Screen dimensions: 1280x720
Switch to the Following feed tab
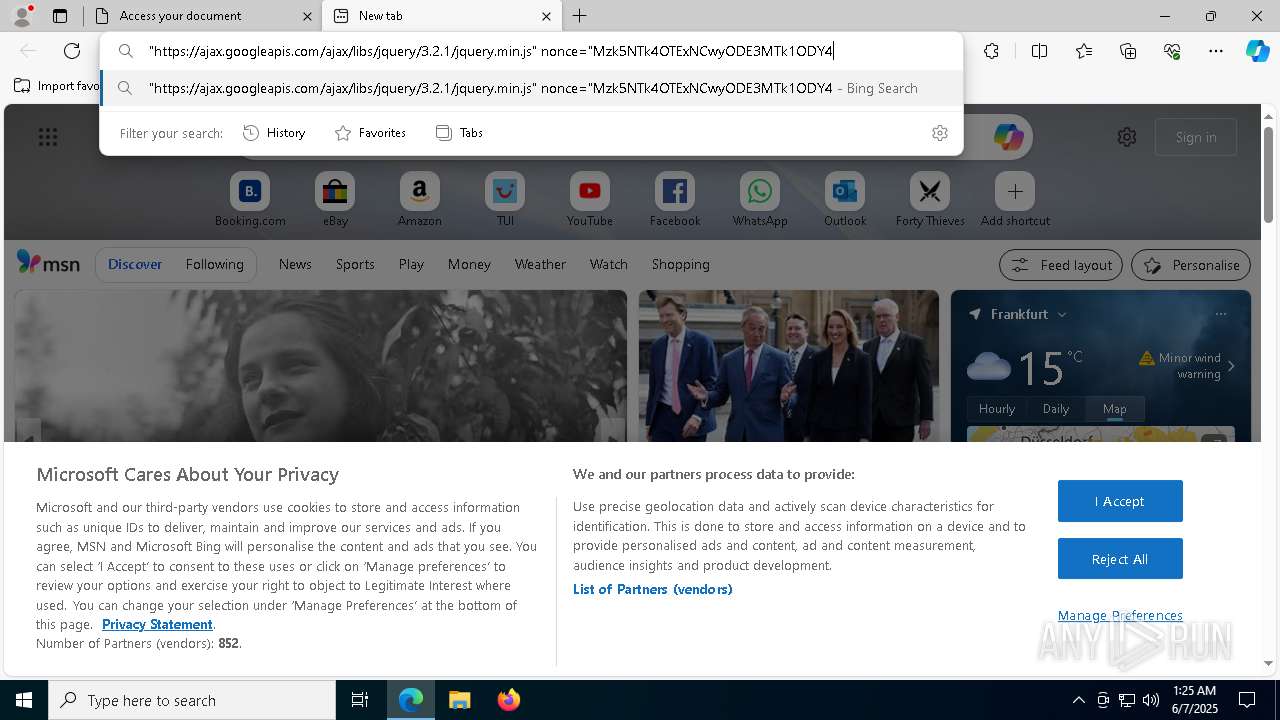pos(214,264)
